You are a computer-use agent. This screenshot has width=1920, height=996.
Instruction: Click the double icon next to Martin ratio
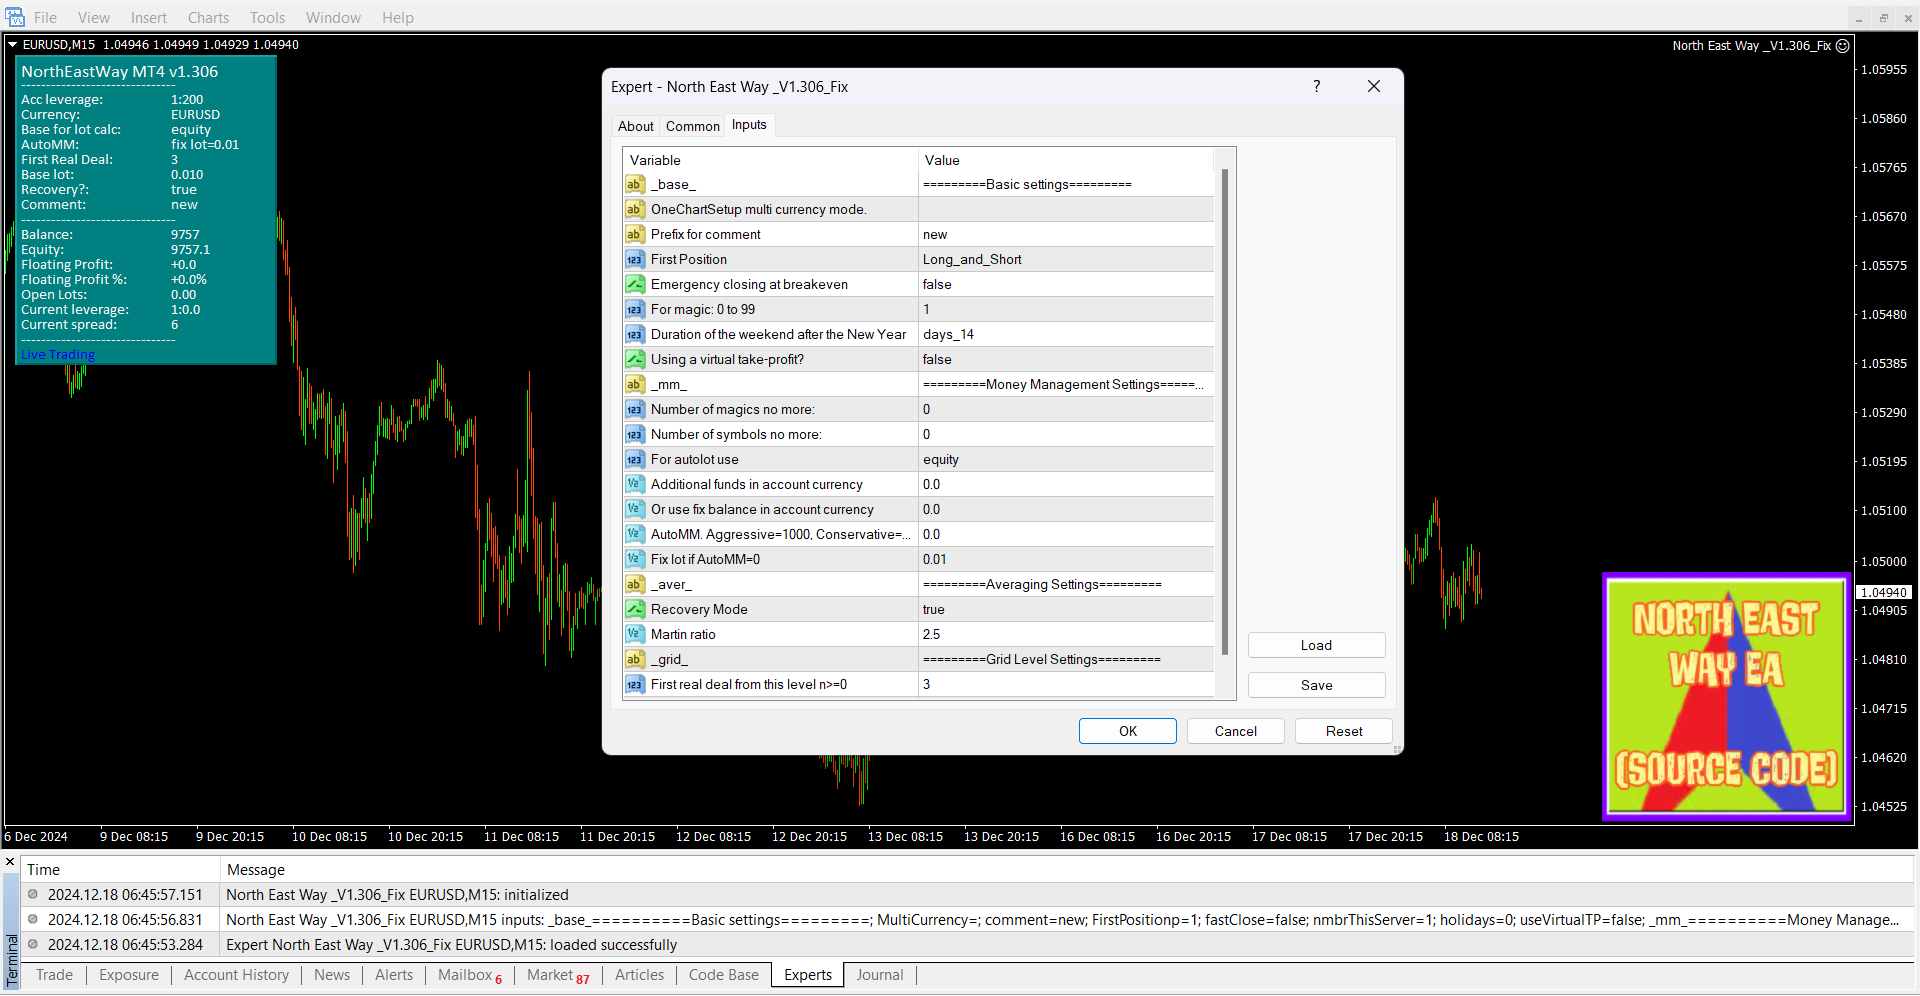(634, 635)
